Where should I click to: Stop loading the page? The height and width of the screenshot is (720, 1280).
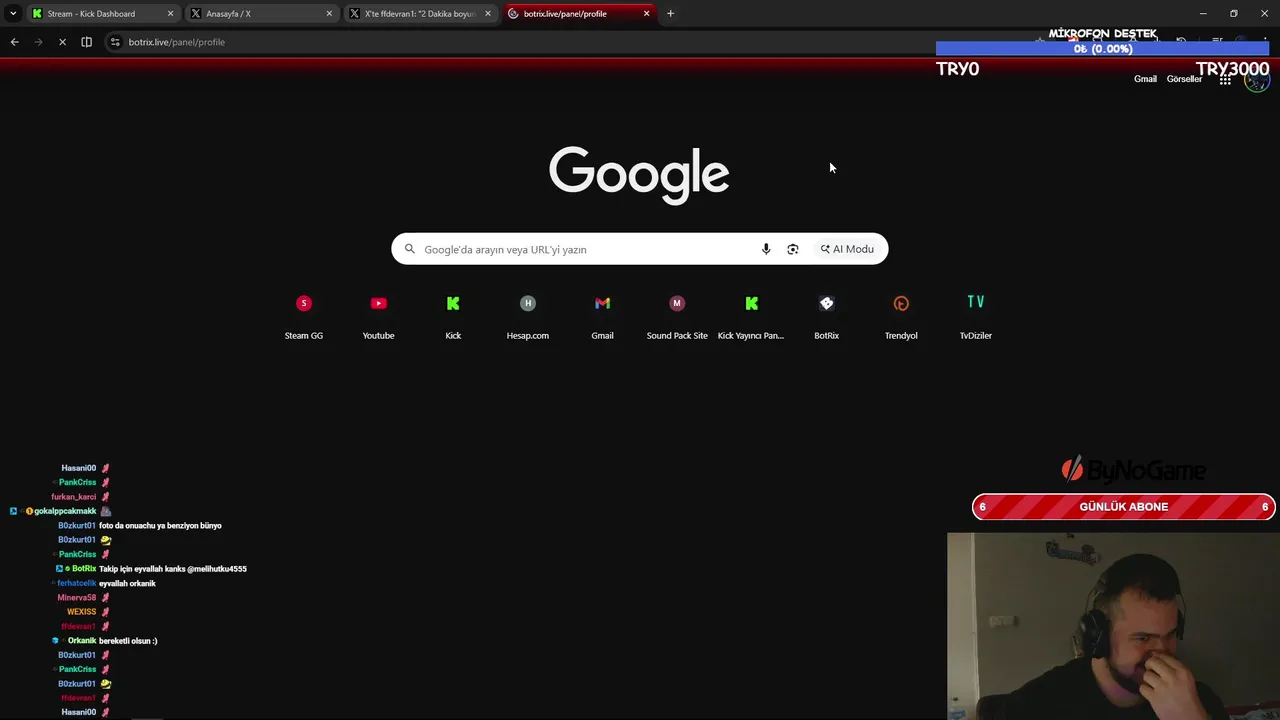point(62,42)
